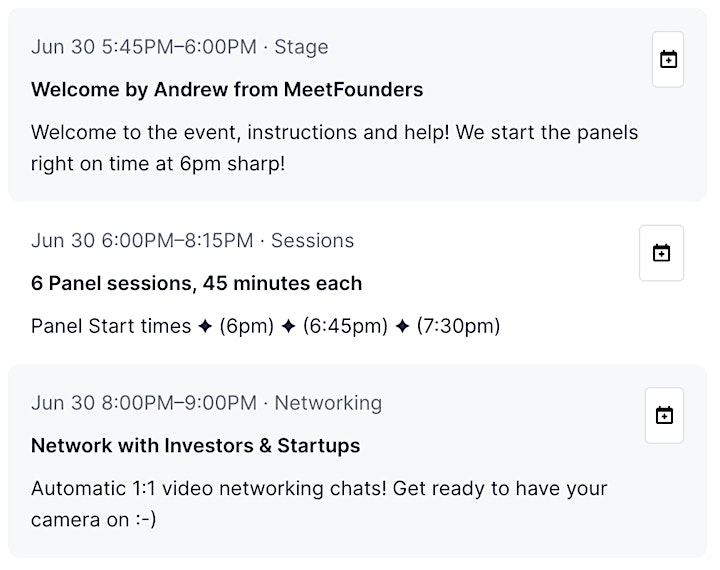Click the star bullet before (7:30pm)
This screenshot has height=570, width=720.
402,326
